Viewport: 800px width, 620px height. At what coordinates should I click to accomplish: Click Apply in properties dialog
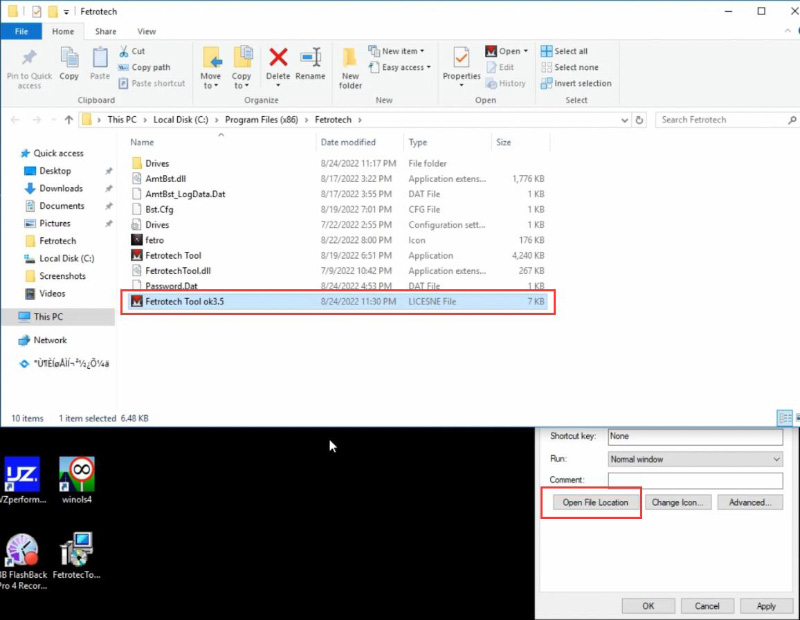(x=766, y=606)
